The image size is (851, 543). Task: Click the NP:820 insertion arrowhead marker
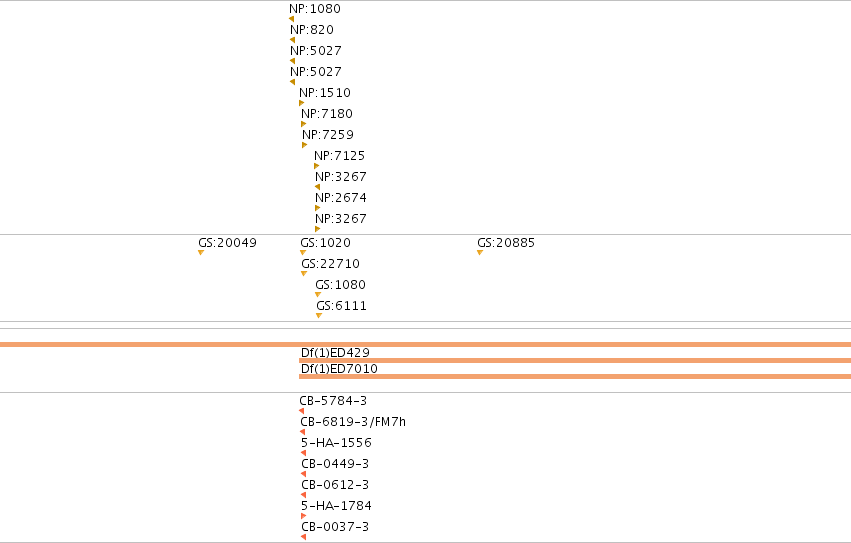point(293,40)
